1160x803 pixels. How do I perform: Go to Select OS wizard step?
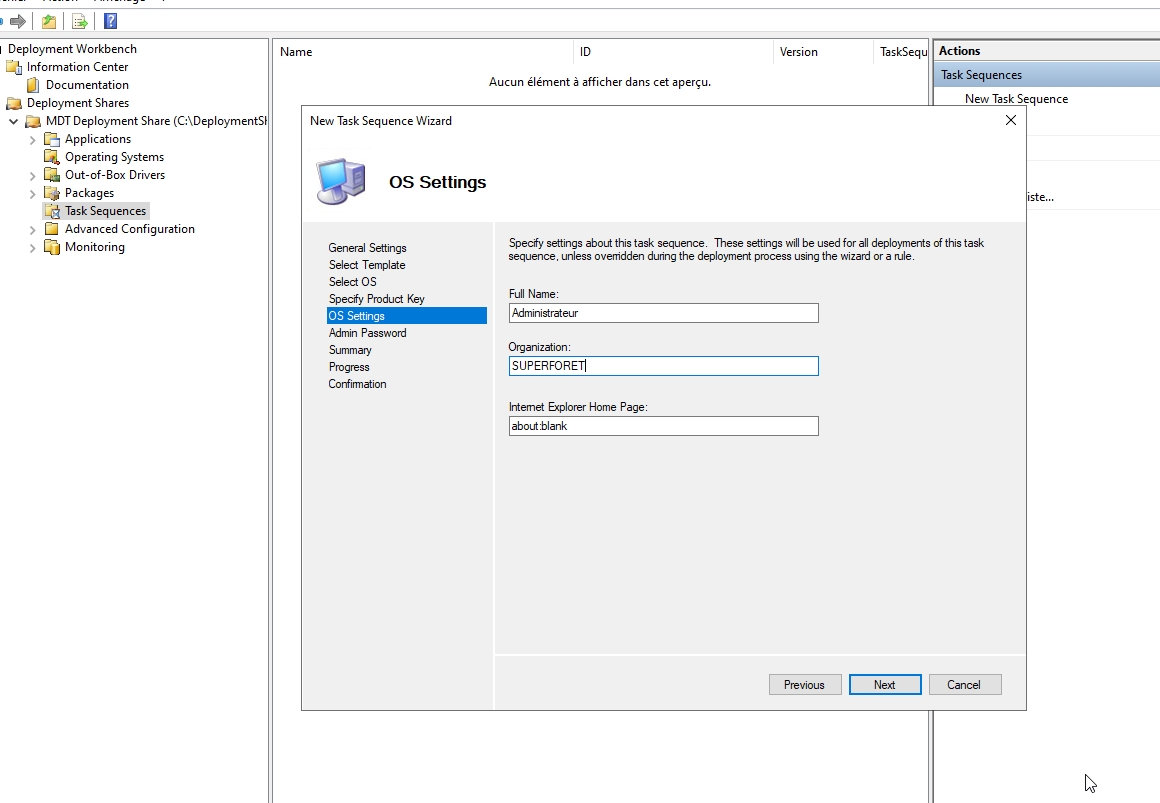(x=353, y=282)
